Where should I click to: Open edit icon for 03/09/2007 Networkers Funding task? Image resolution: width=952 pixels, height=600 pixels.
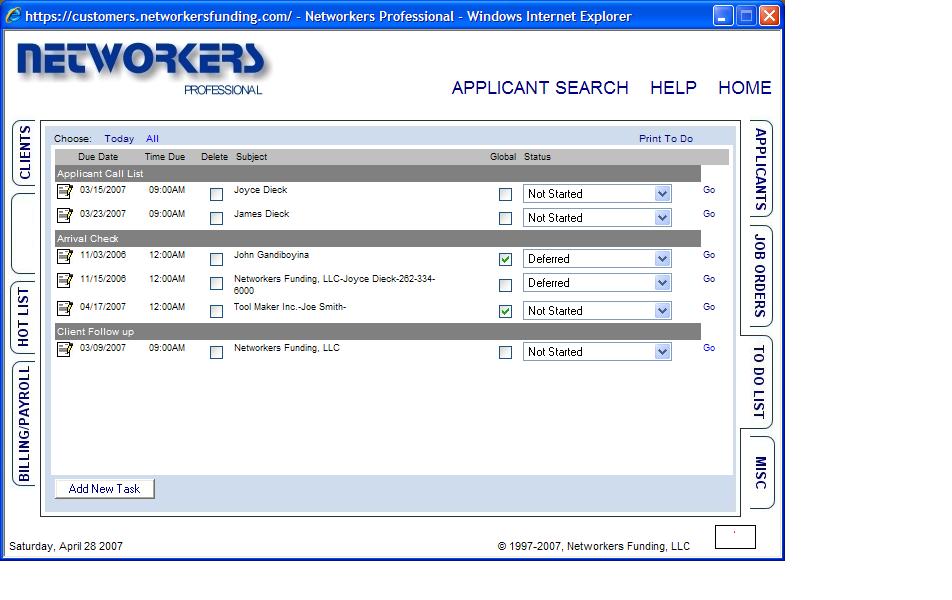pyautogui.click(x=64, y=349)
